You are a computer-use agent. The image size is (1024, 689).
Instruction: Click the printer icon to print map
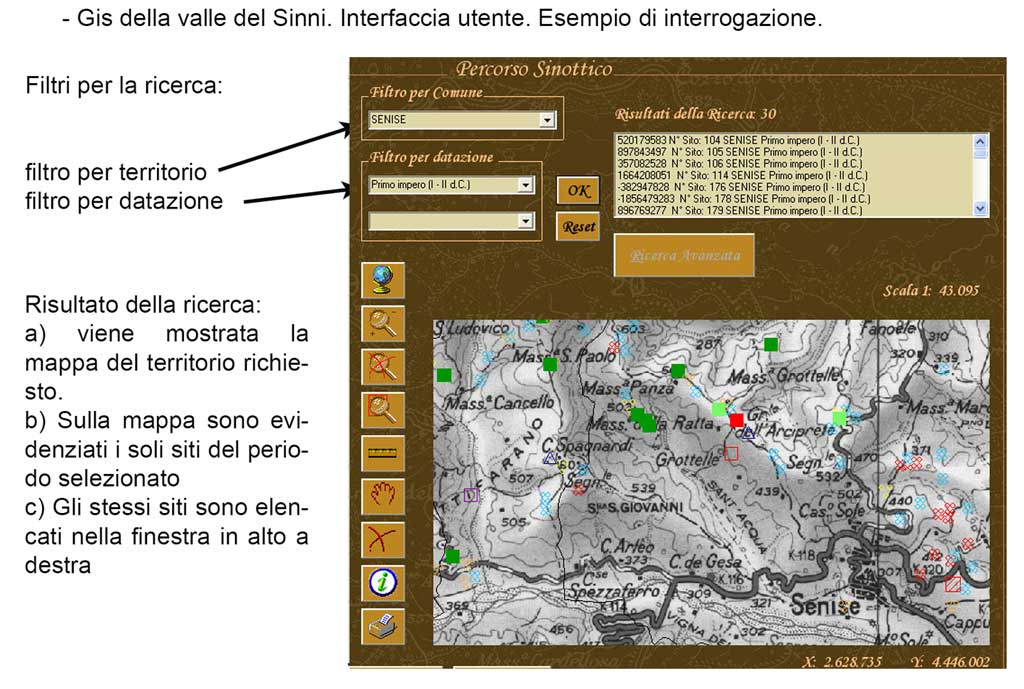tap(382, 625)
